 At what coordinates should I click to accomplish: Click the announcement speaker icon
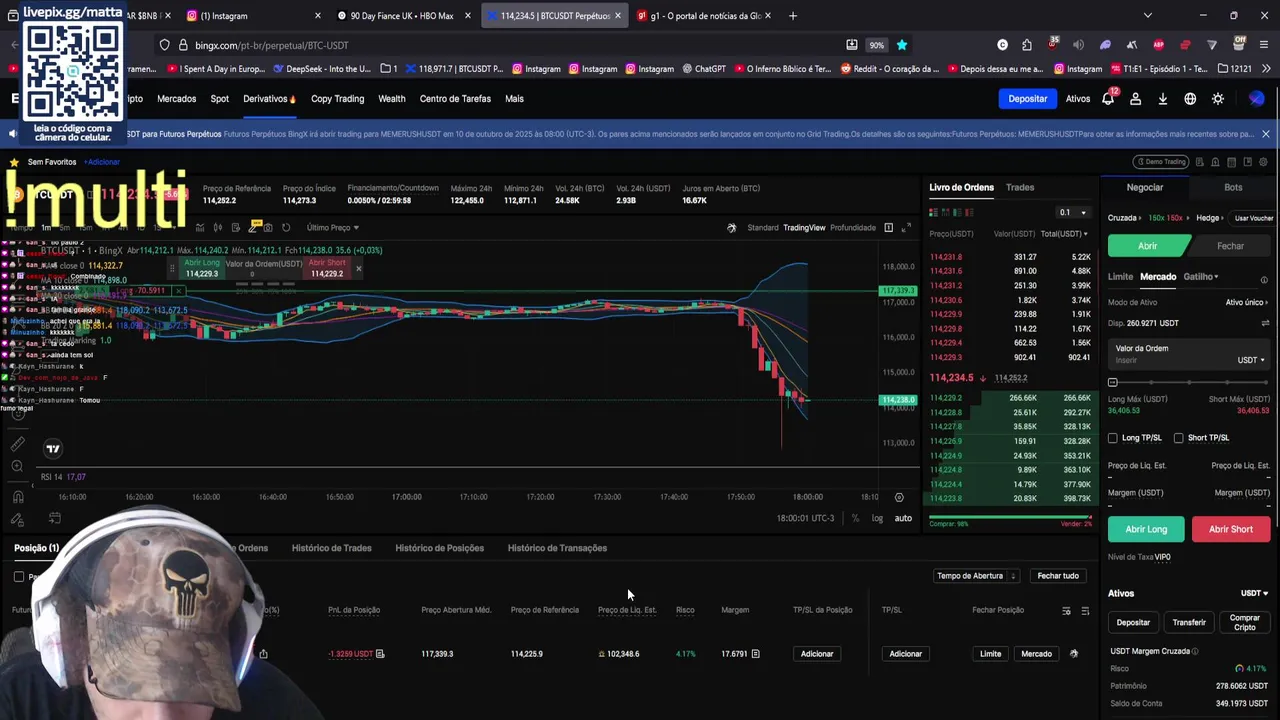coord(13,133)
